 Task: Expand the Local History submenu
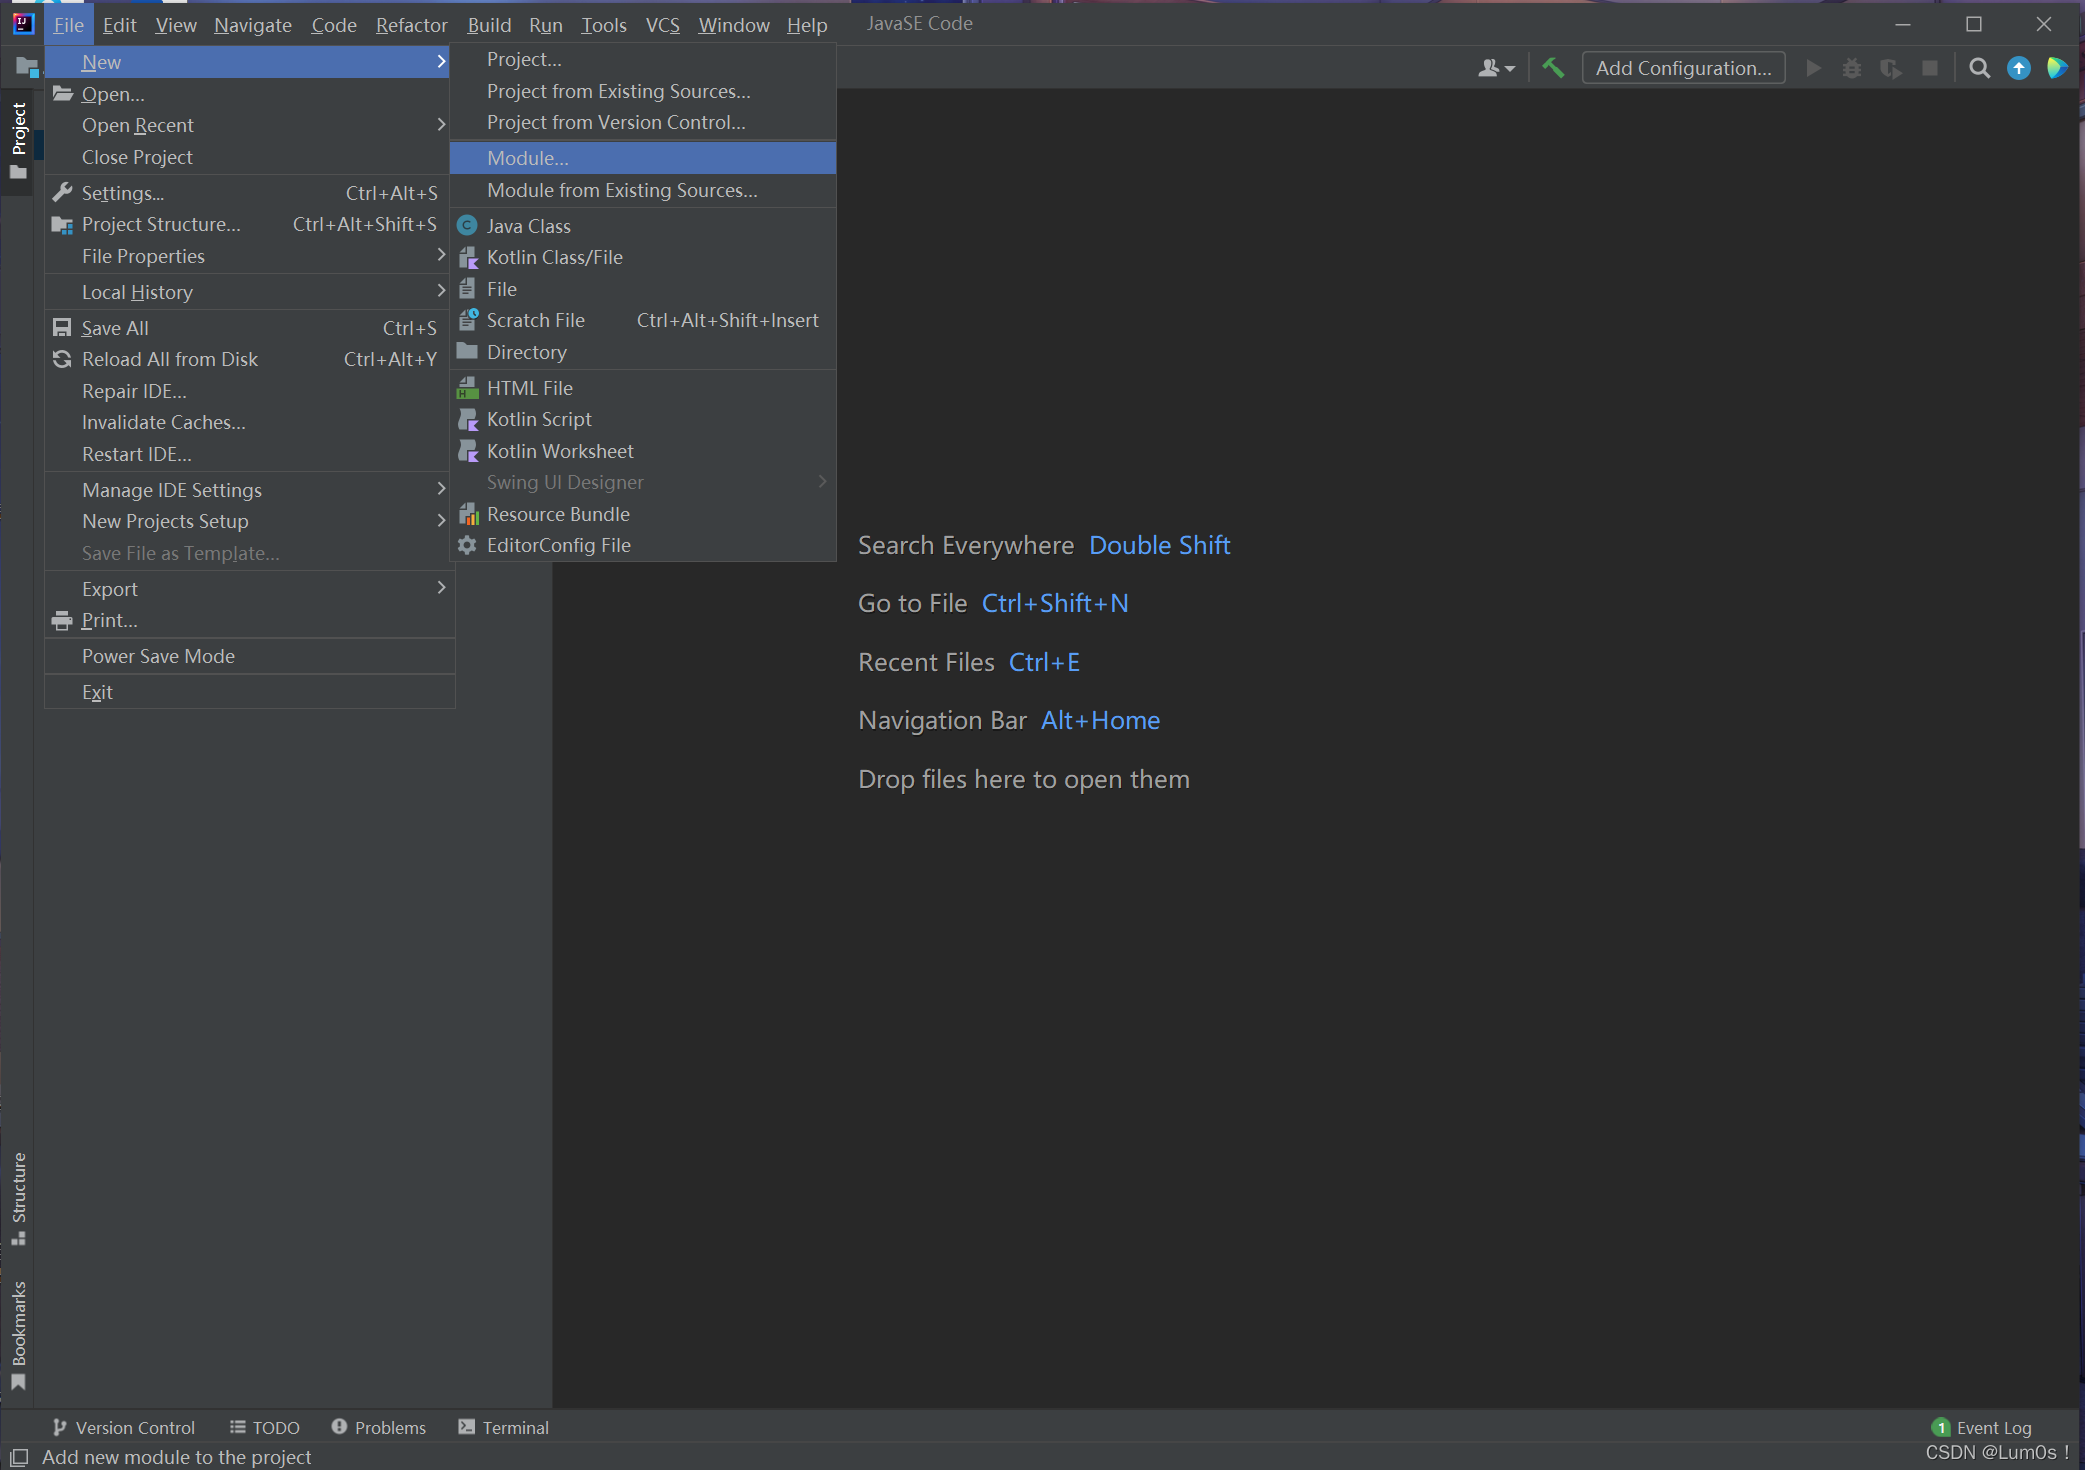coord(248,292)
